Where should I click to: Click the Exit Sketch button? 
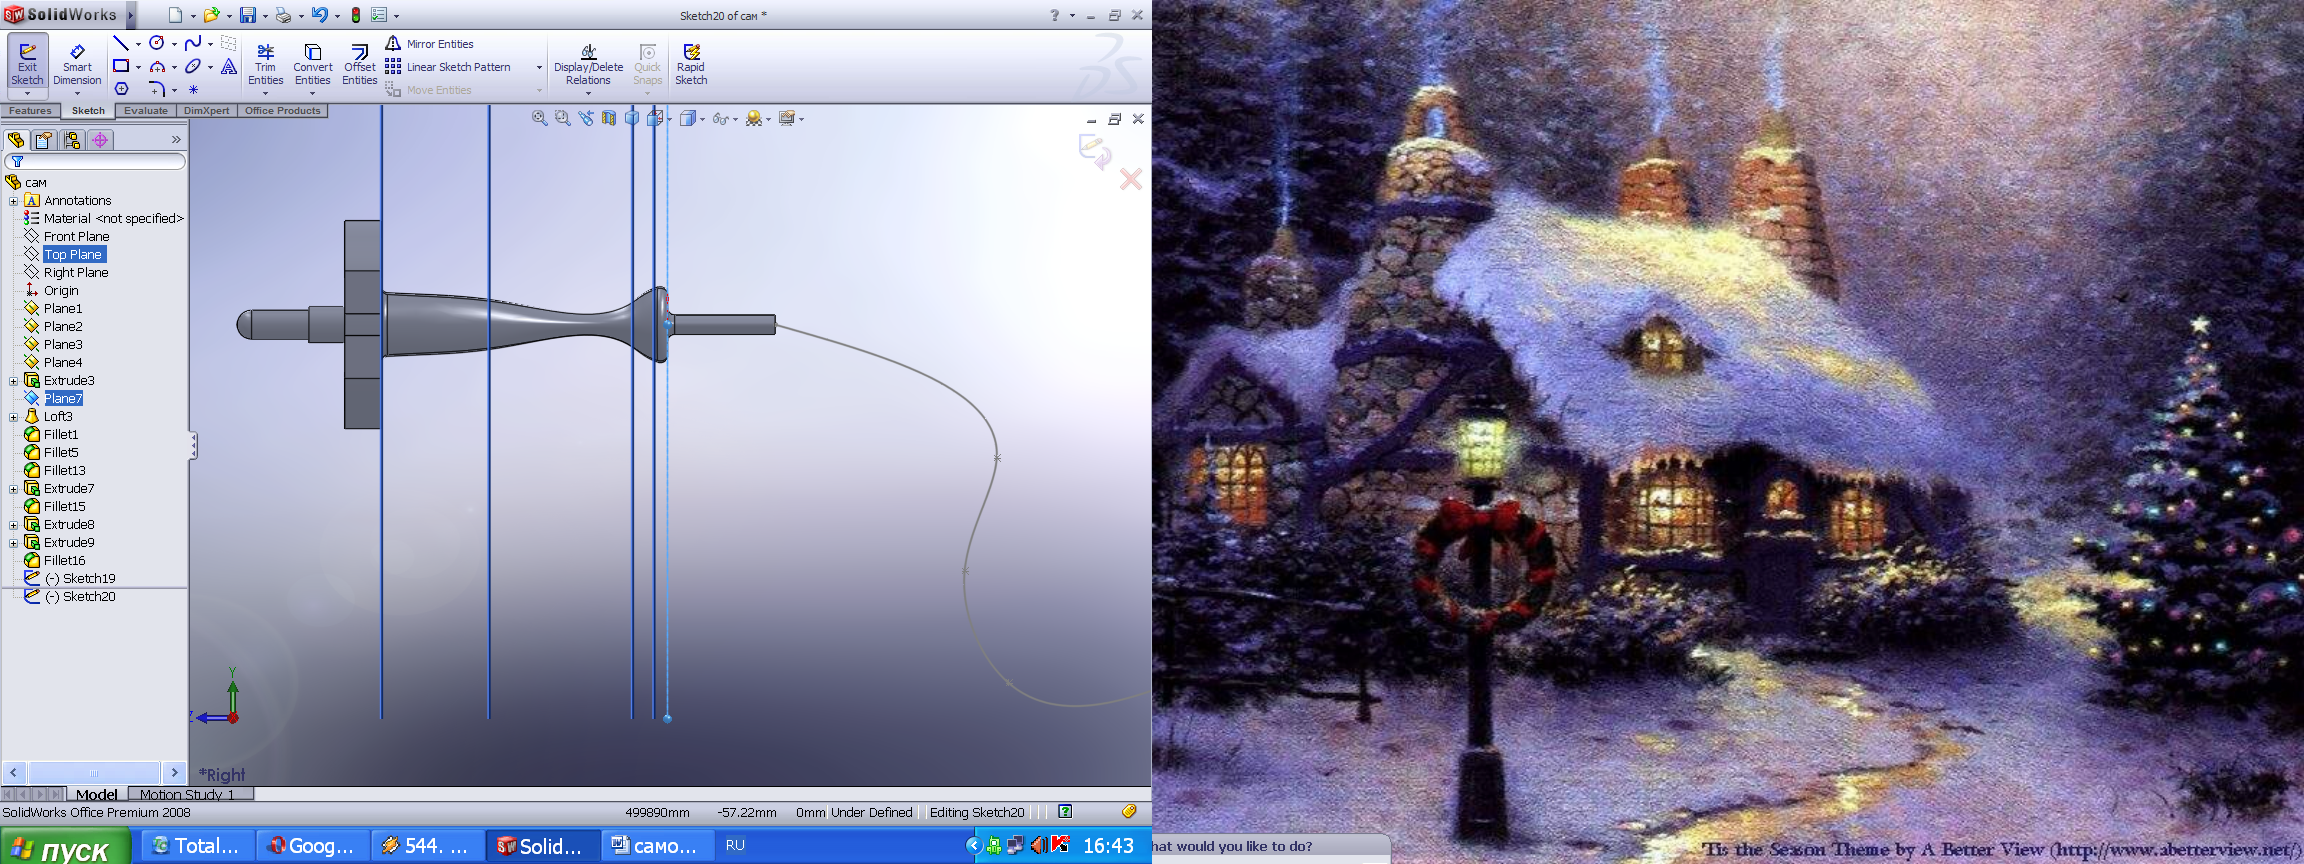point(27,64)
